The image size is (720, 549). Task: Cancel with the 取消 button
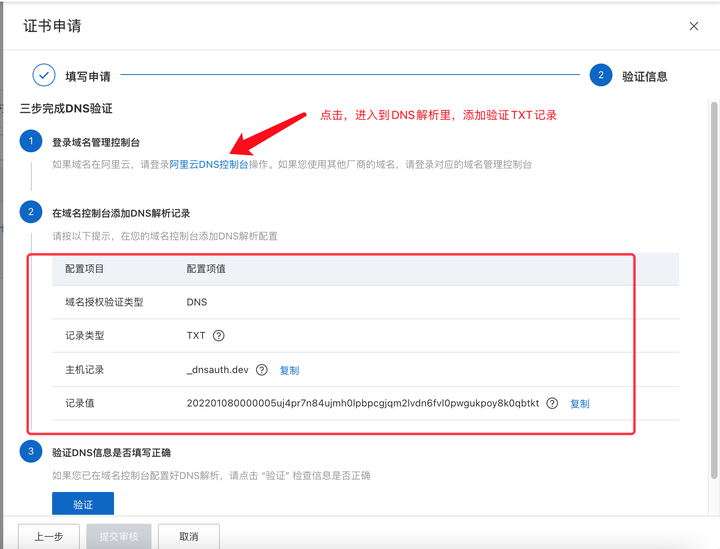click(x=189, y=536)
